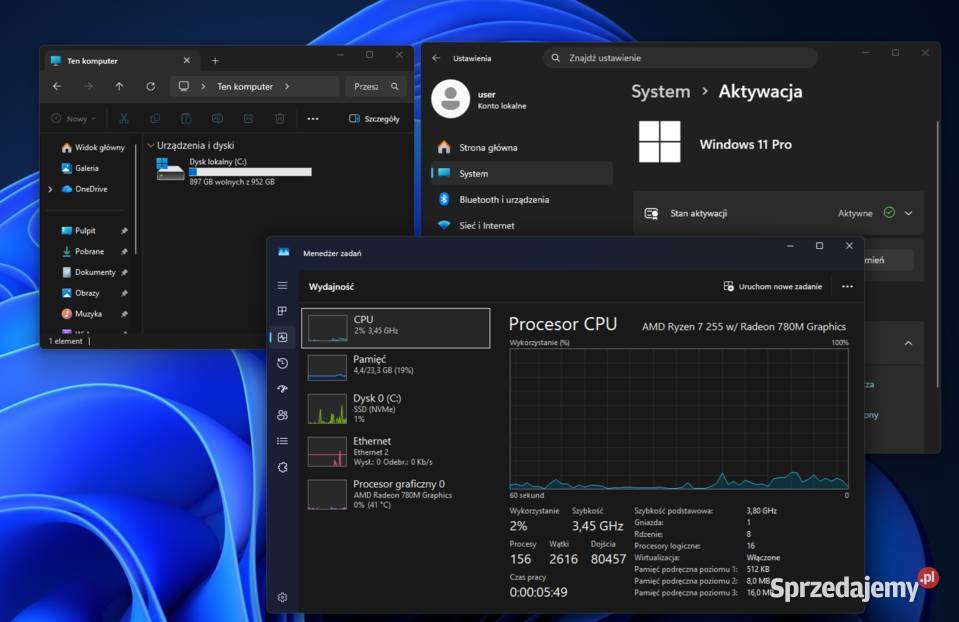The image size is (959, 622).
Task: Click user account avatar in Settings
Action: pyautogui.click(x=451, y=98)
